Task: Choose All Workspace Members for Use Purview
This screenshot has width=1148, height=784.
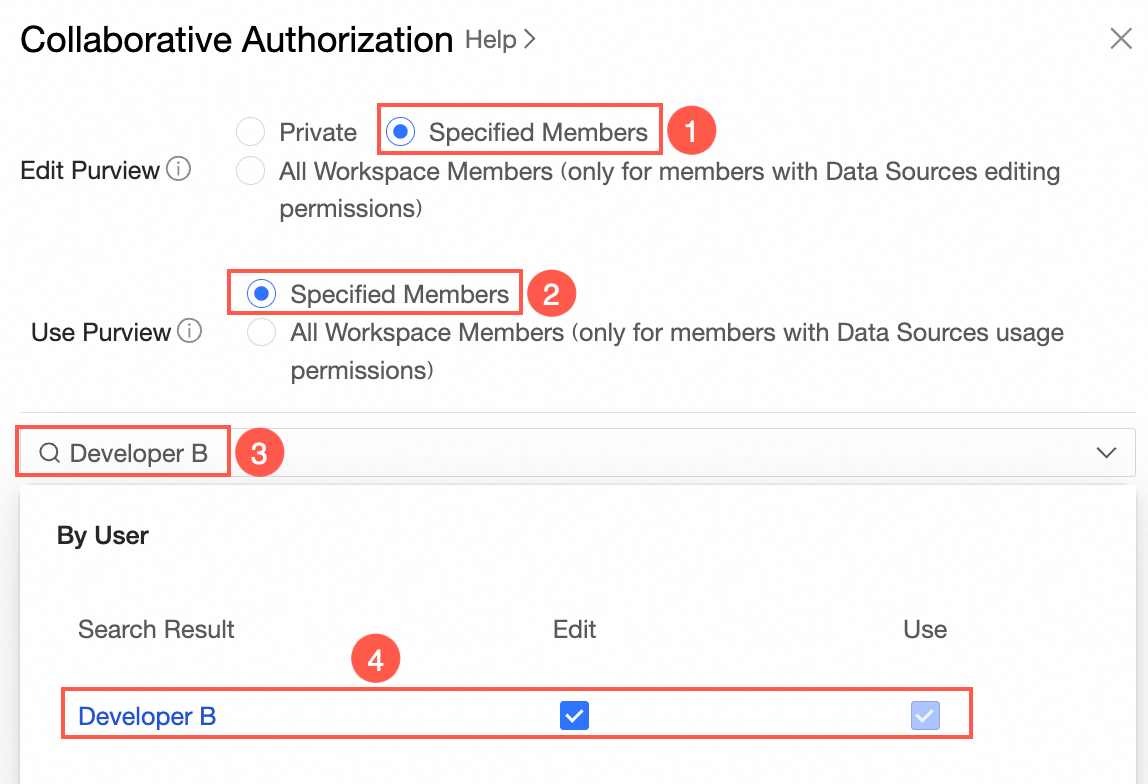Action: [262, 332]
